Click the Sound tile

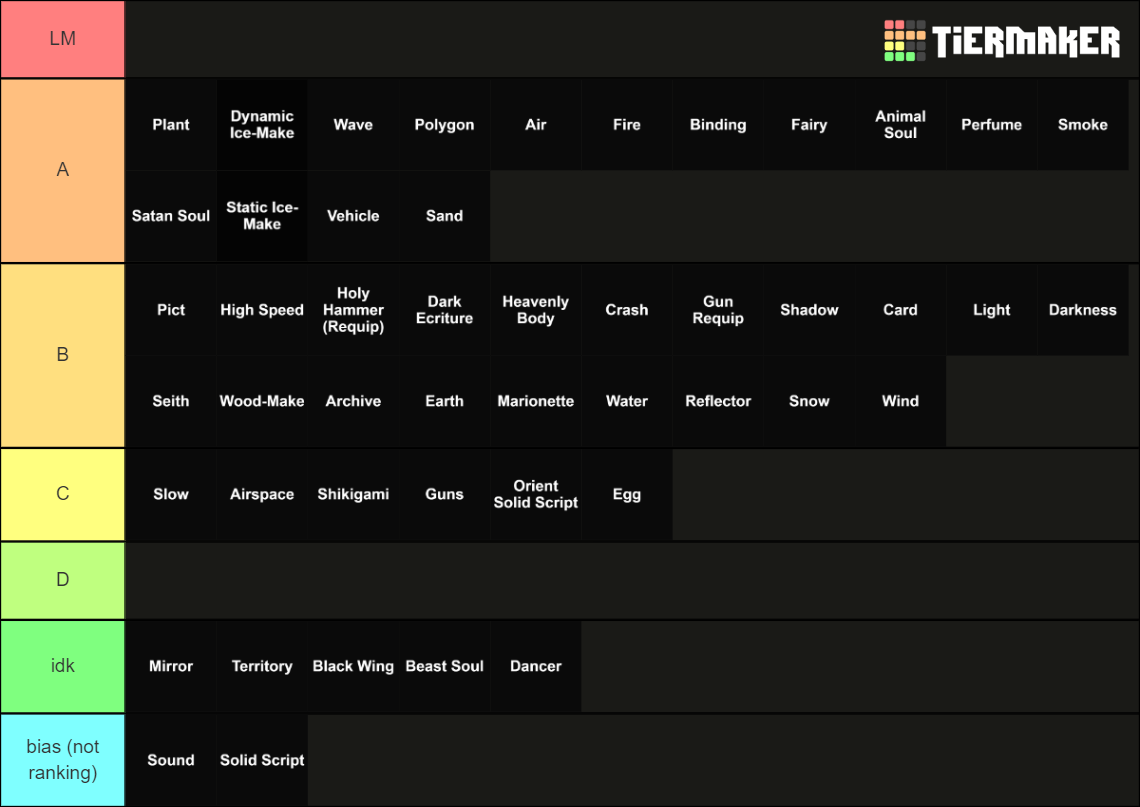coord(171,760)
